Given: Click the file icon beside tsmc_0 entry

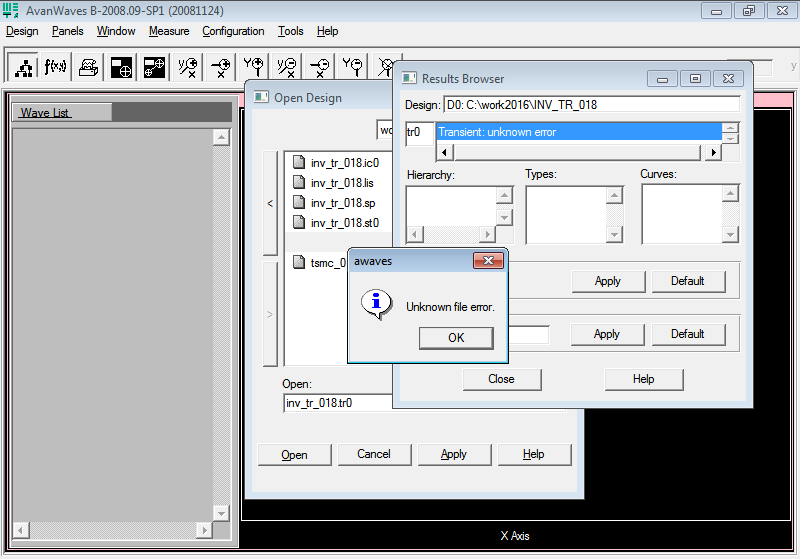Looking at the screenshot, I should (x=299, y=262).
